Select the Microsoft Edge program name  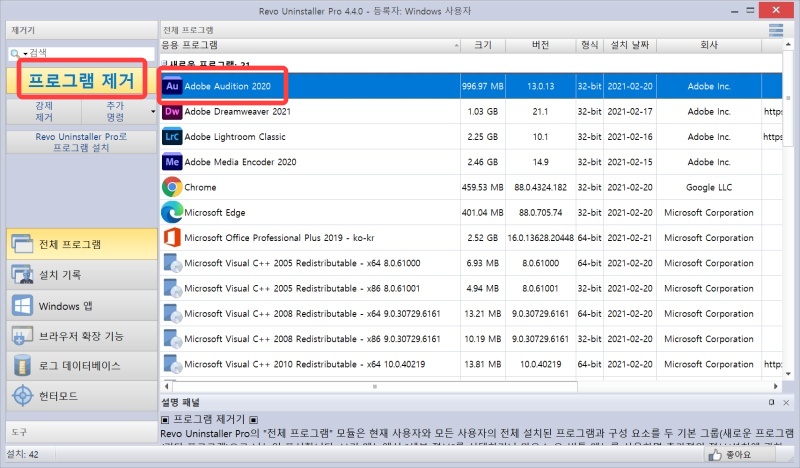[214, 212]
